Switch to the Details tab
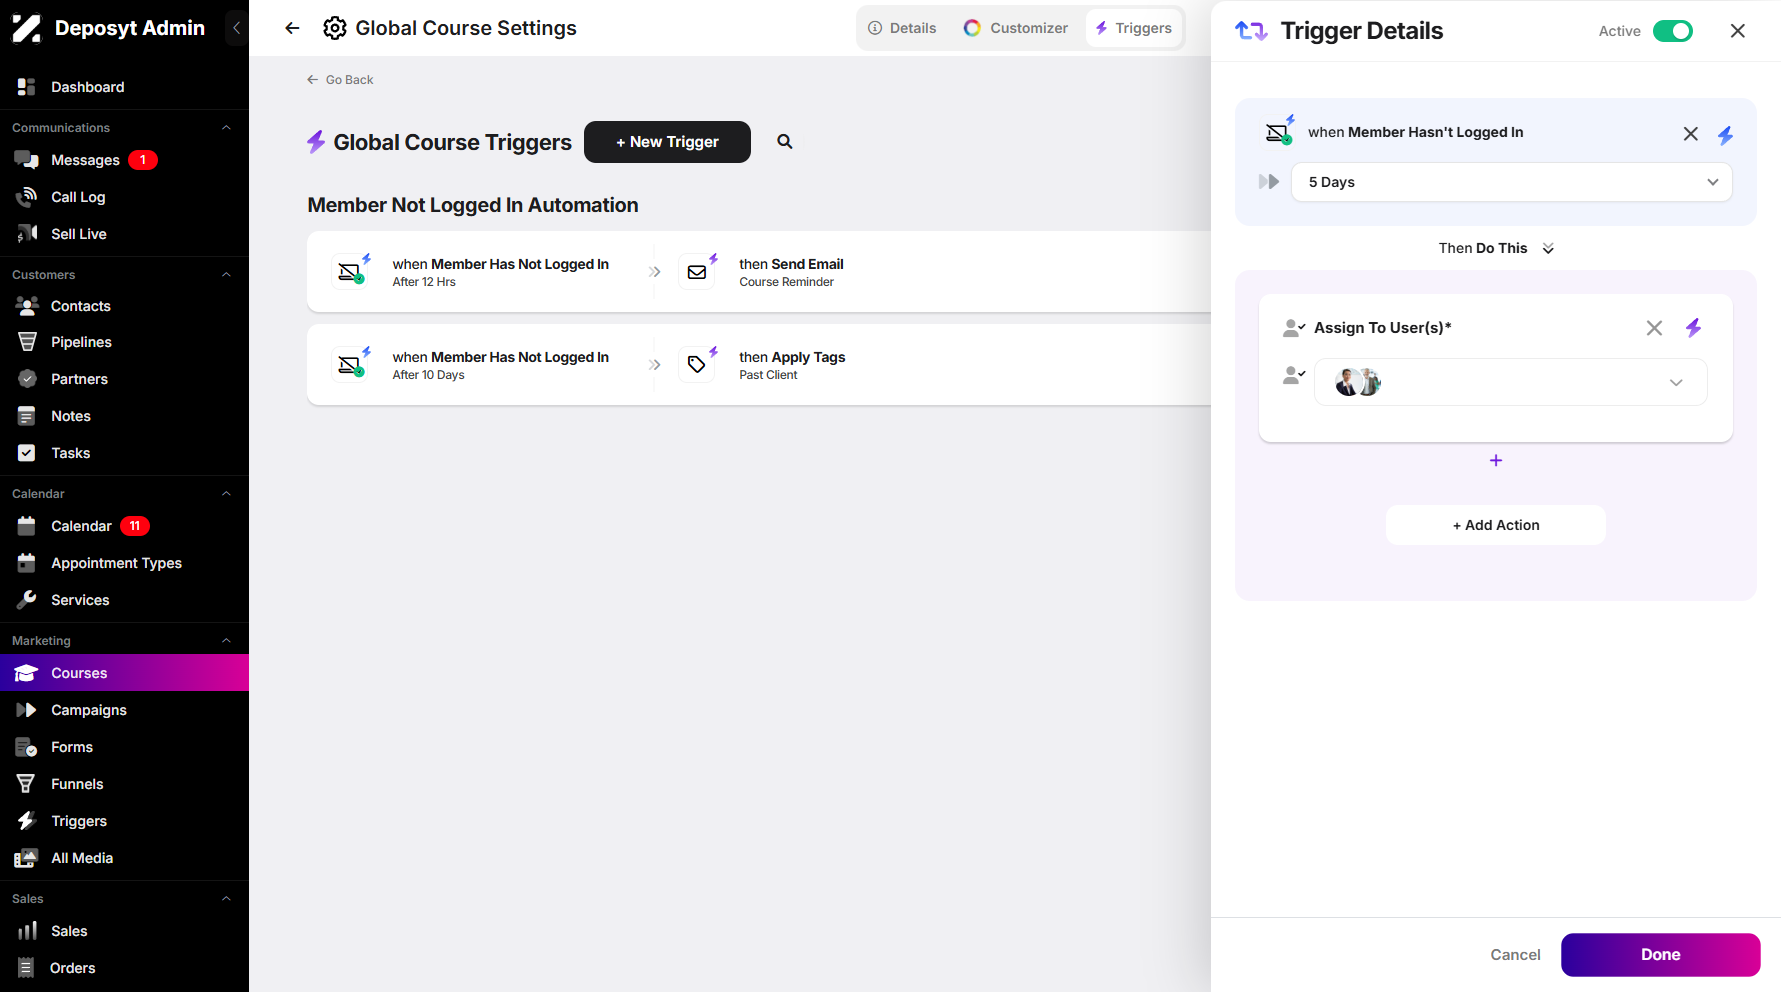 click(903, 28)
